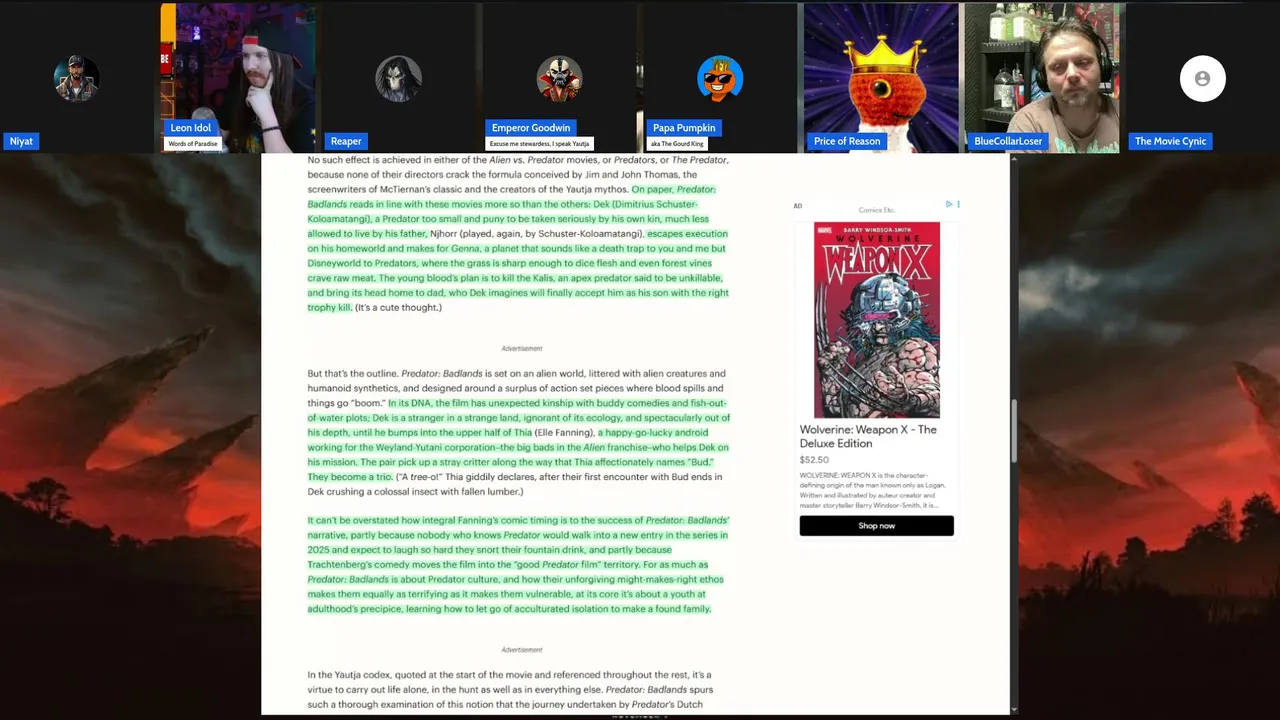Click Papa Pumpkin's sunglasses avatar
1280x720 pixels.
pos(720,79)
